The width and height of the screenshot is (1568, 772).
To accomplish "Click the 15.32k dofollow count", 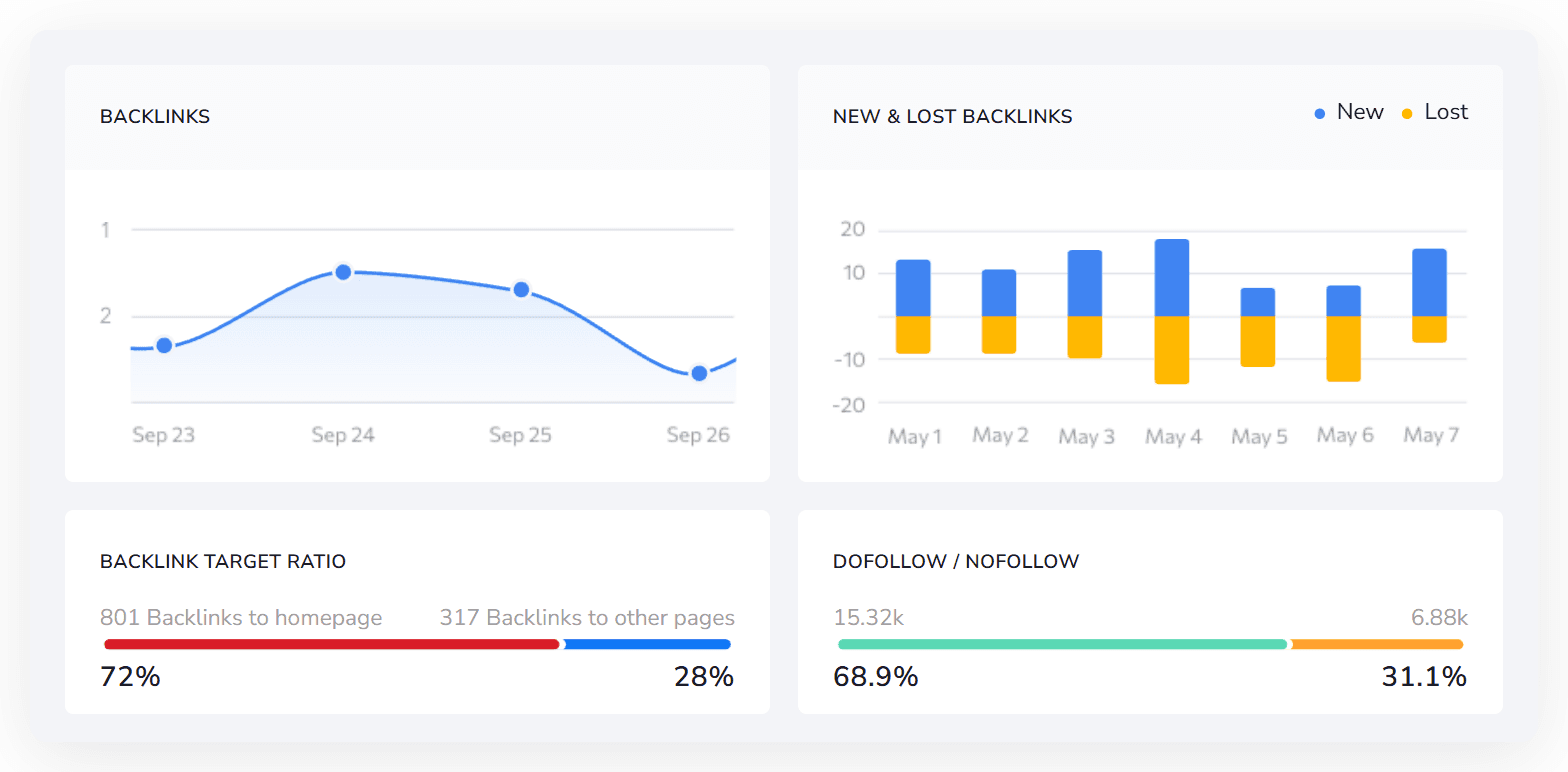I will [868, 618].
